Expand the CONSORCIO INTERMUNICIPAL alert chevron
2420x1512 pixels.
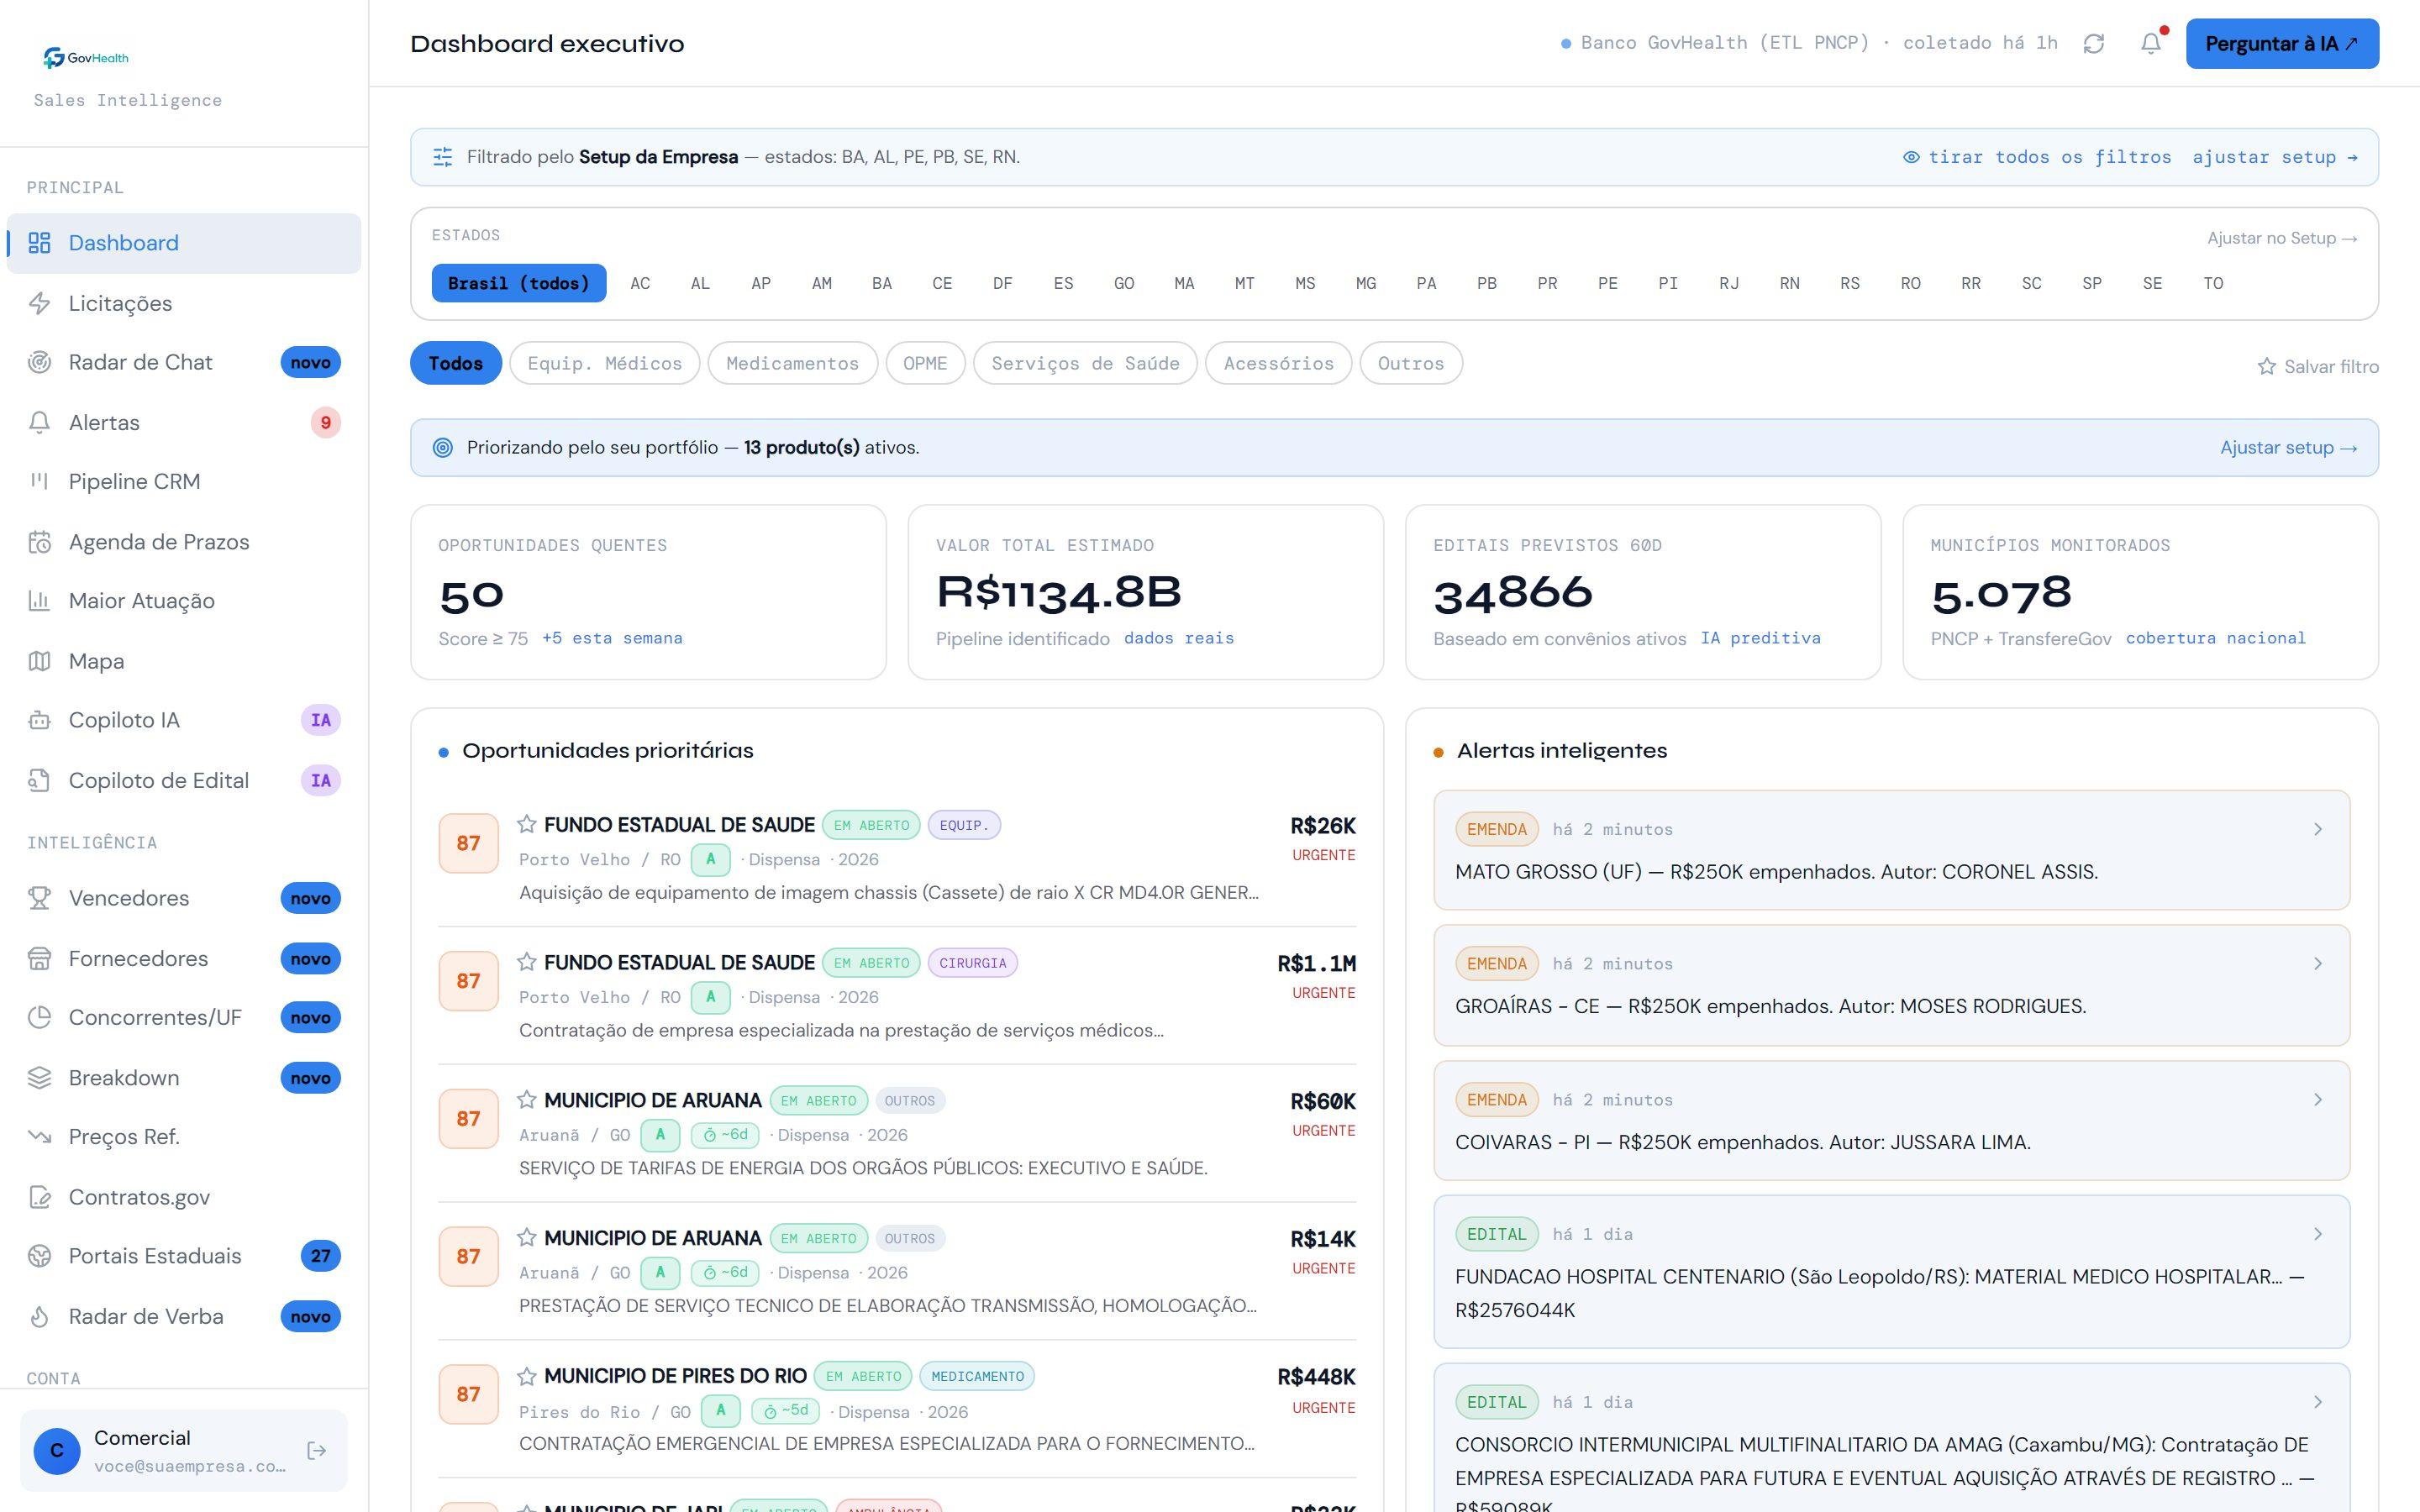point(2317,1402)
